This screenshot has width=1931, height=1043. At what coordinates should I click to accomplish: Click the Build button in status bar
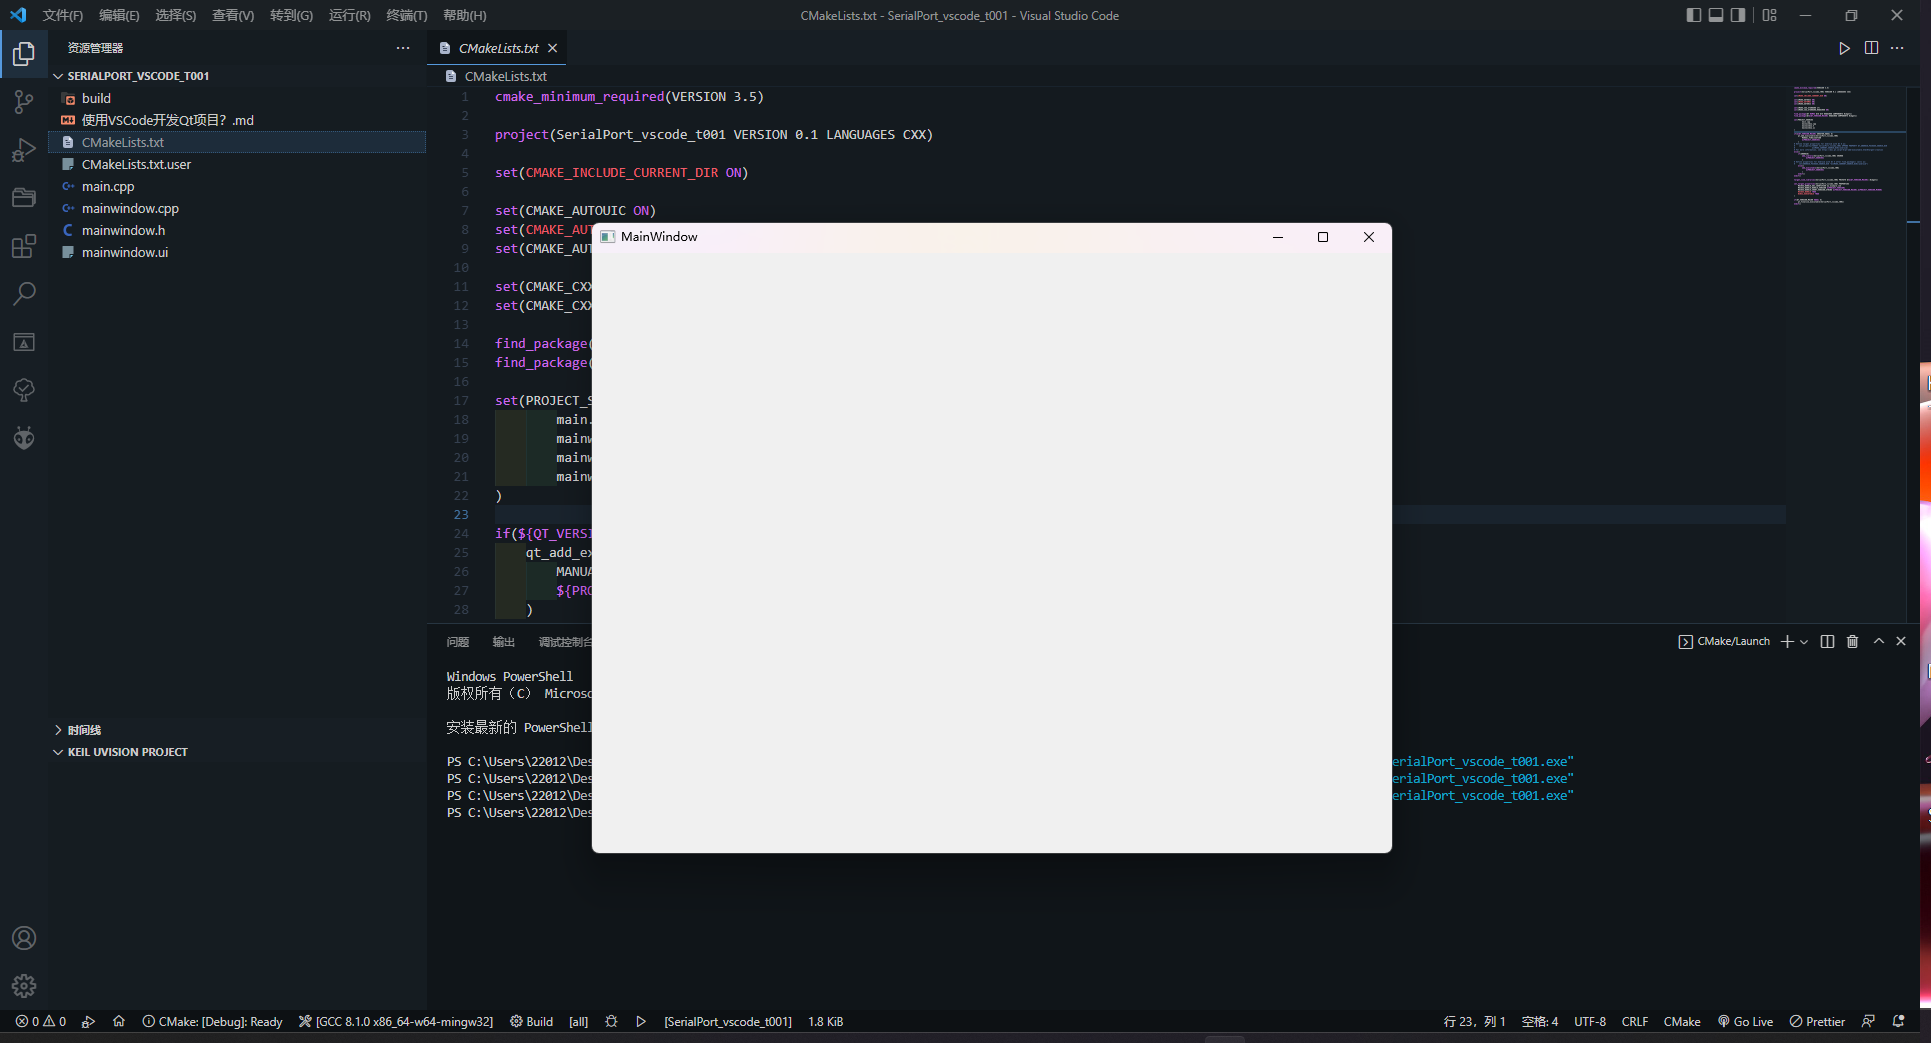pos(531,1022)
